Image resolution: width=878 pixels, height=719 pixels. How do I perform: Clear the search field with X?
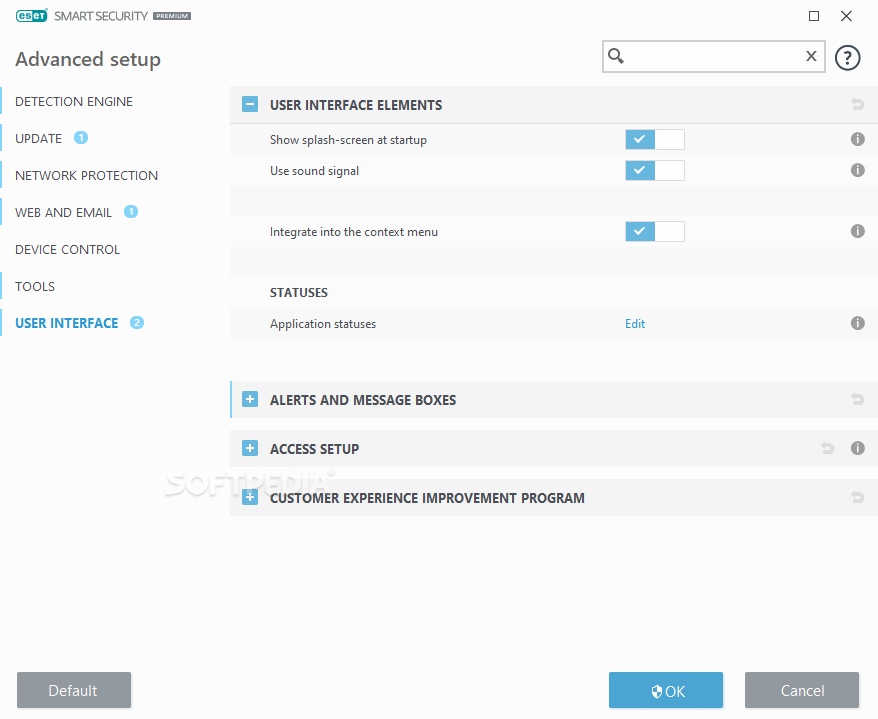coord(811,56)
